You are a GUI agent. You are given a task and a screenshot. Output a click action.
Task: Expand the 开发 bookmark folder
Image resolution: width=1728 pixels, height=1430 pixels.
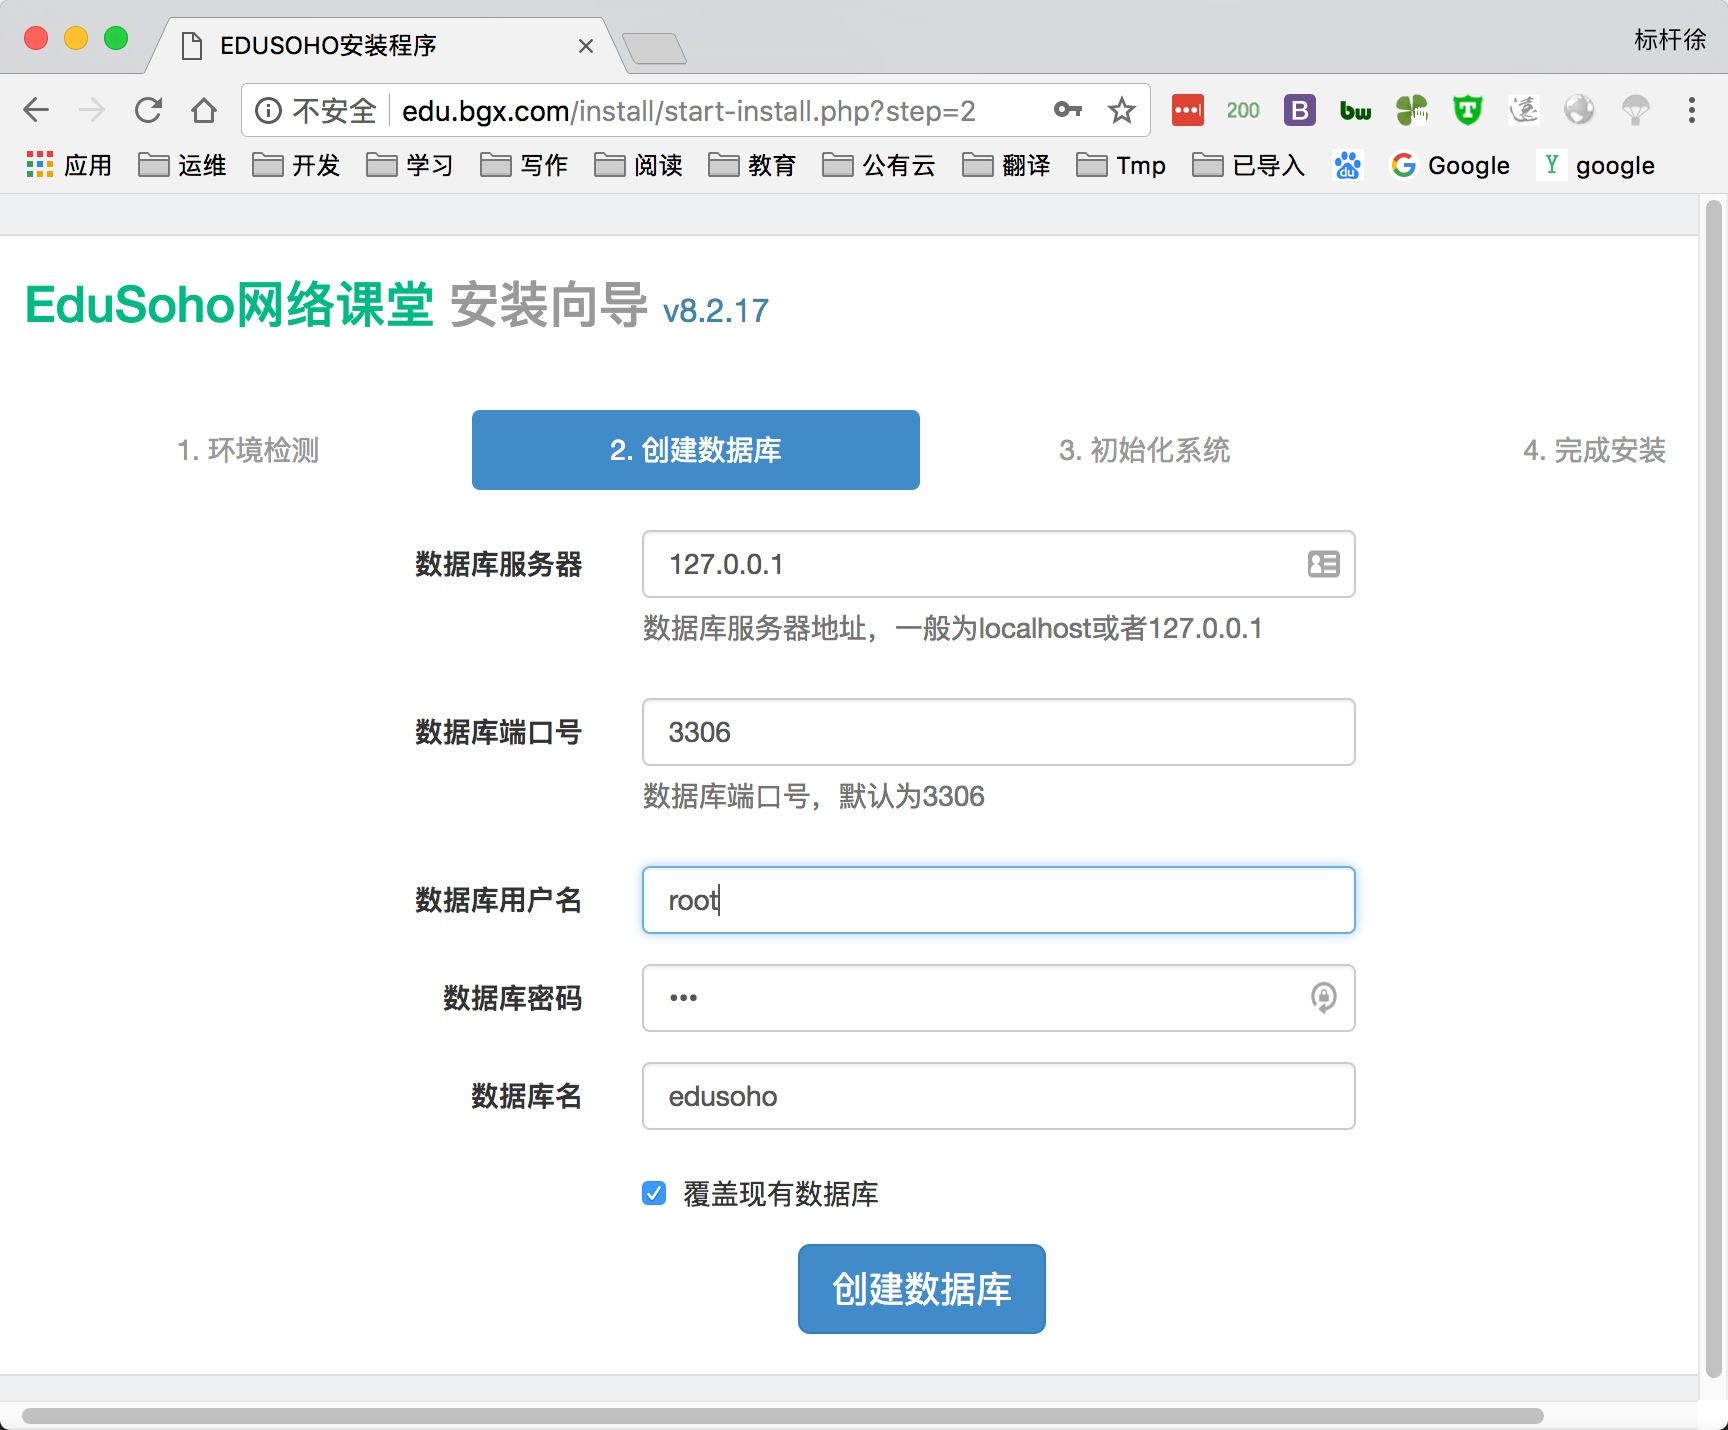pos(296,165)
